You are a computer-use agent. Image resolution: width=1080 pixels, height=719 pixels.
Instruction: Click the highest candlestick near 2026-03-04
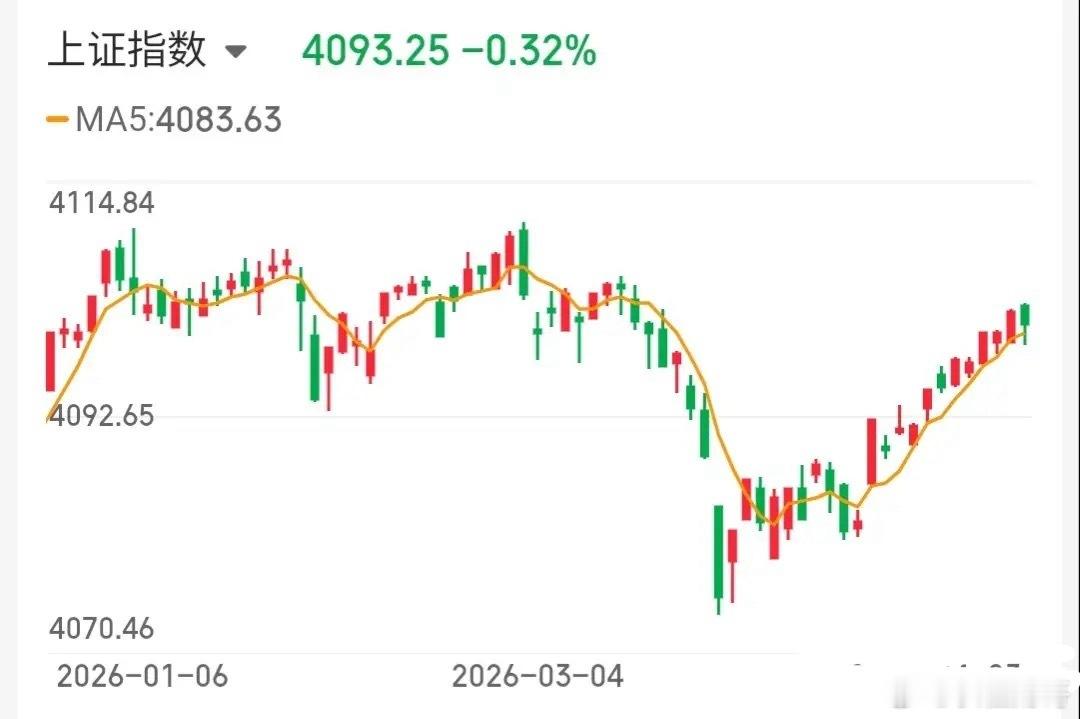(x=523, y=265)
